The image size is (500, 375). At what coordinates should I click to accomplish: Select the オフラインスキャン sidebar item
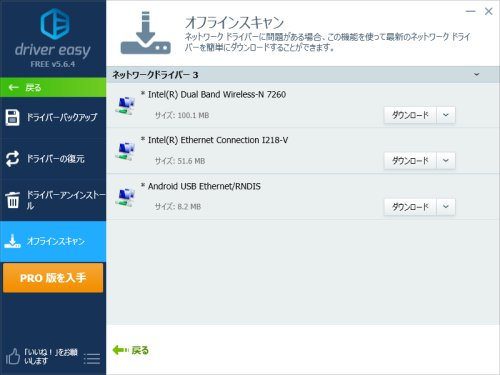(x=53, y=241)
